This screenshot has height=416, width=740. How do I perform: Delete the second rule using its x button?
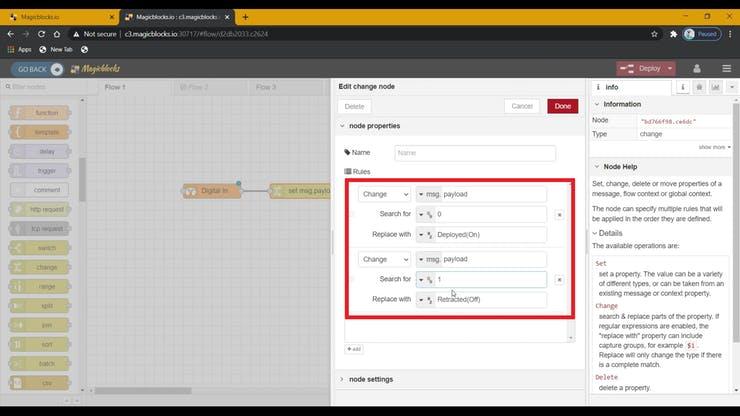pyautogui.click(x=559, y=280)
